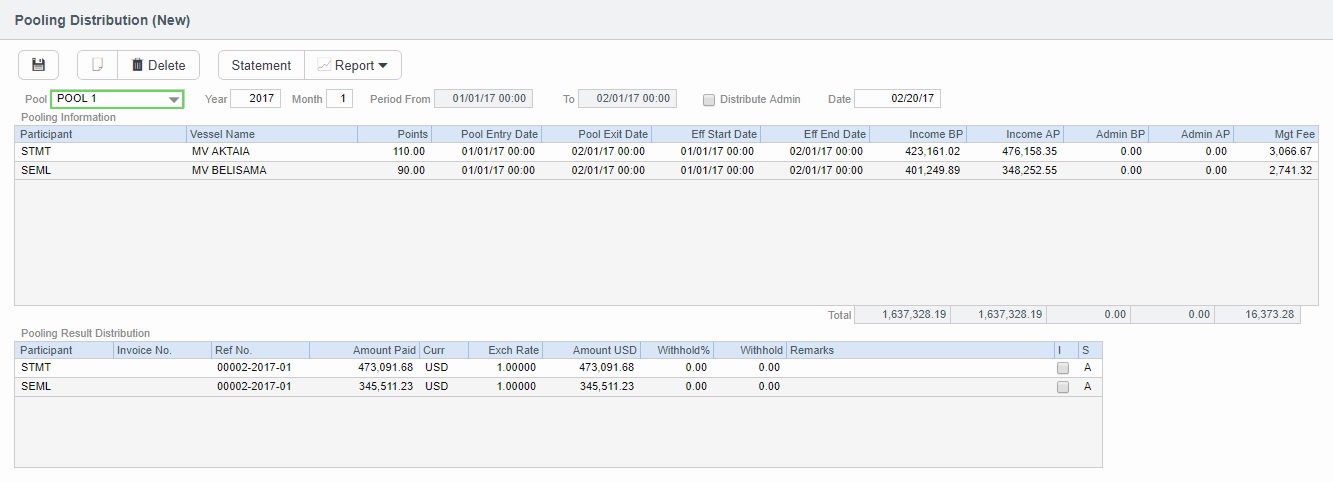Click the Statement button

261,65
